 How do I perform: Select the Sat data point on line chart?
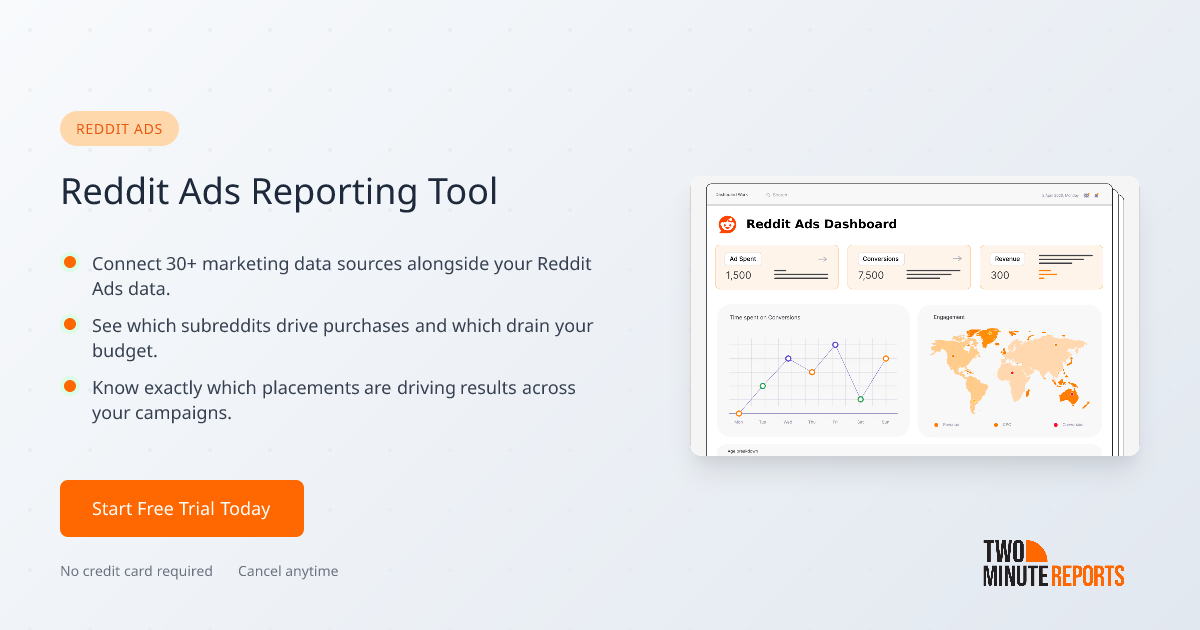(x=860, y=399)
